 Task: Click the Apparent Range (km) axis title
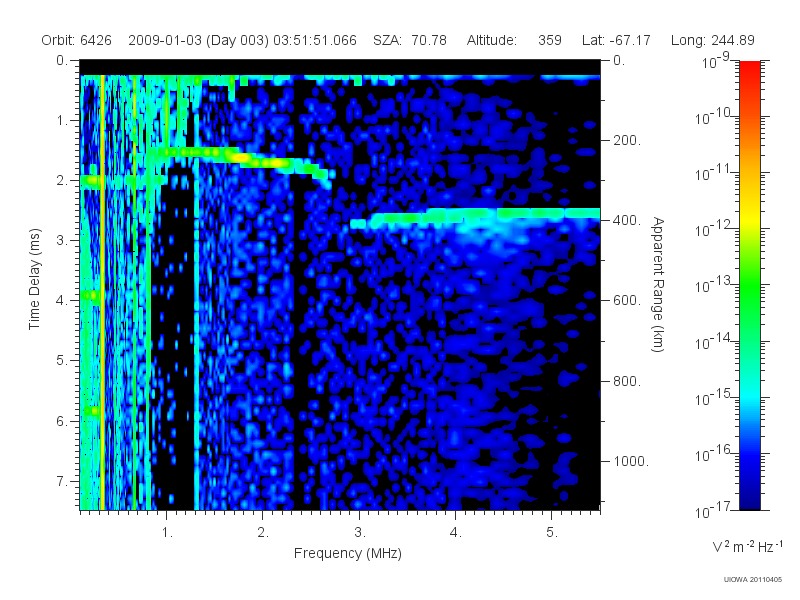pos(658,284)
